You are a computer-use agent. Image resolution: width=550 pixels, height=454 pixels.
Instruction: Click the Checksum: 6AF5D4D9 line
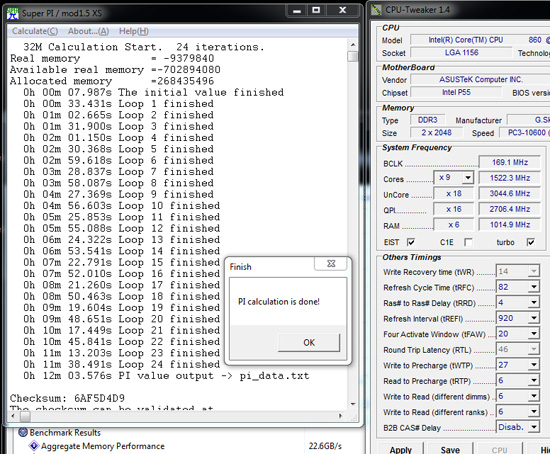pos(67,398)
